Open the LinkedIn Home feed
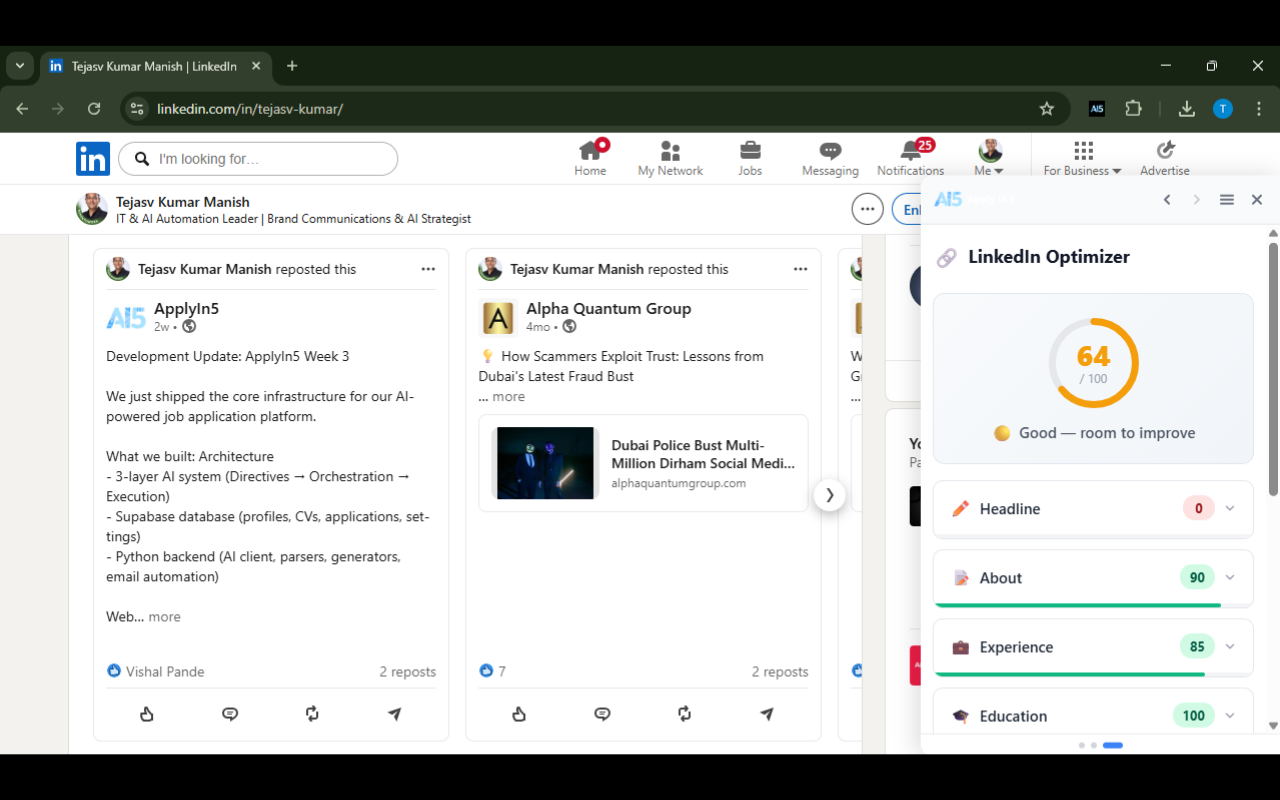 (x=590, y=156)
